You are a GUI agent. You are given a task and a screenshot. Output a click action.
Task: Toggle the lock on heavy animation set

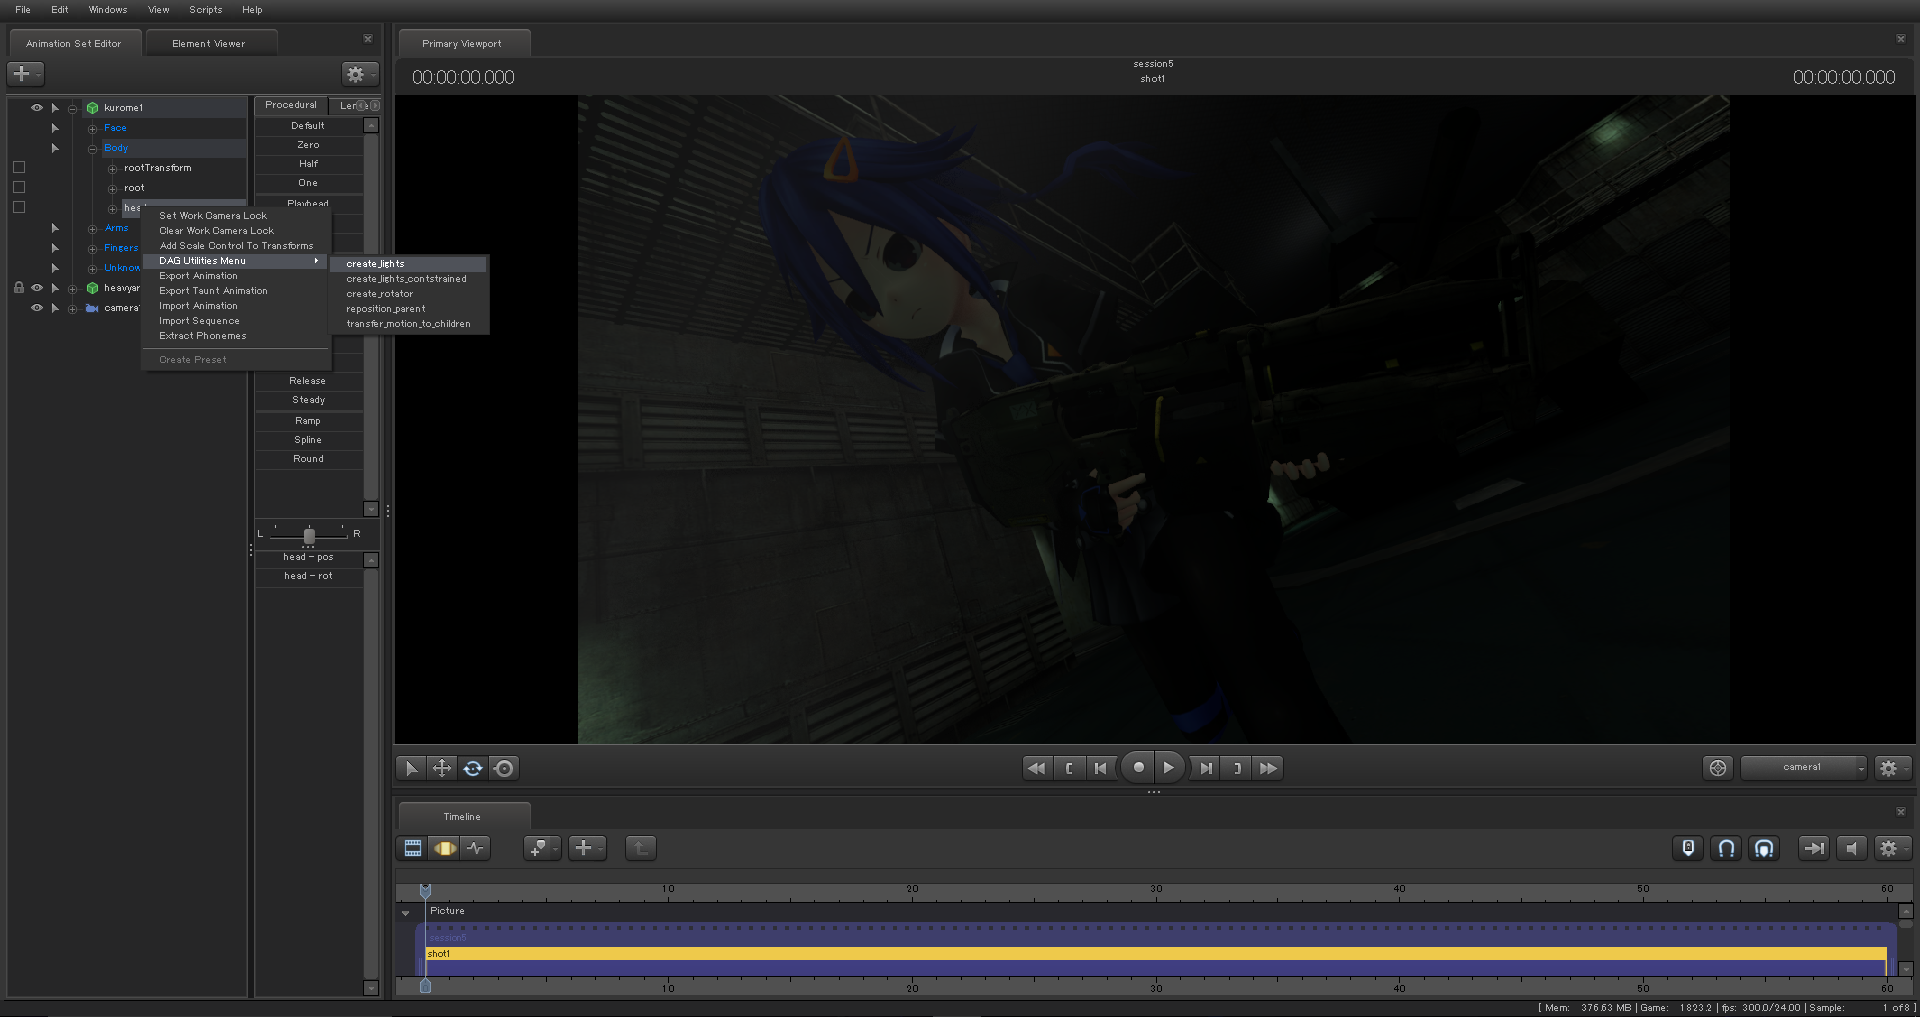pos(19,288)
